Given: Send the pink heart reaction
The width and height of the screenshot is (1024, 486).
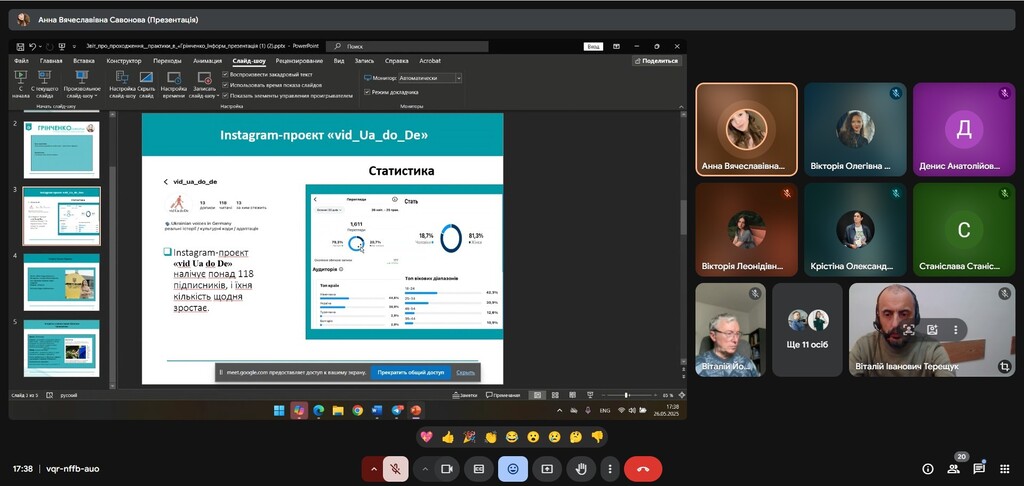Looking at the screenshot, I should (426, 437).
